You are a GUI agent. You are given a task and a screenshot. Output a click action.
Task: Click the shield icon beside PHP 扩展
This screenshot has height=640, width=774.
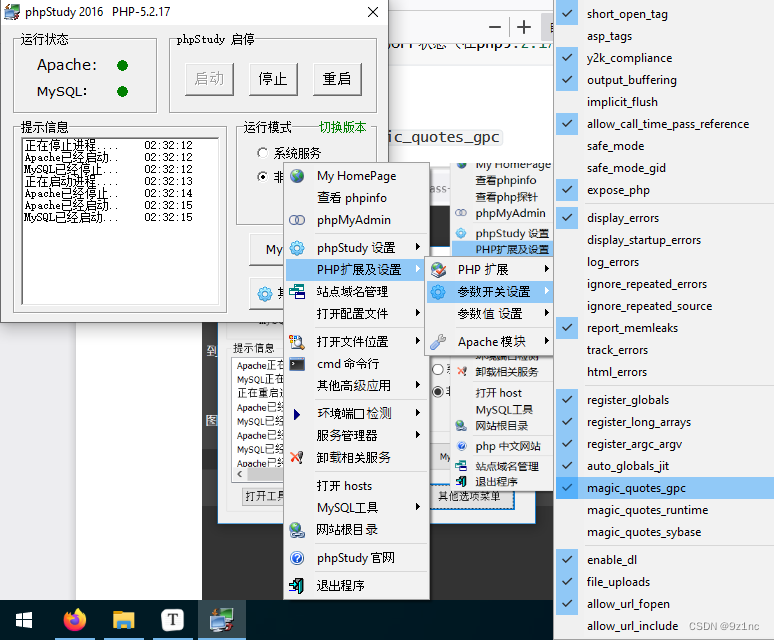[x=438, y=269]
